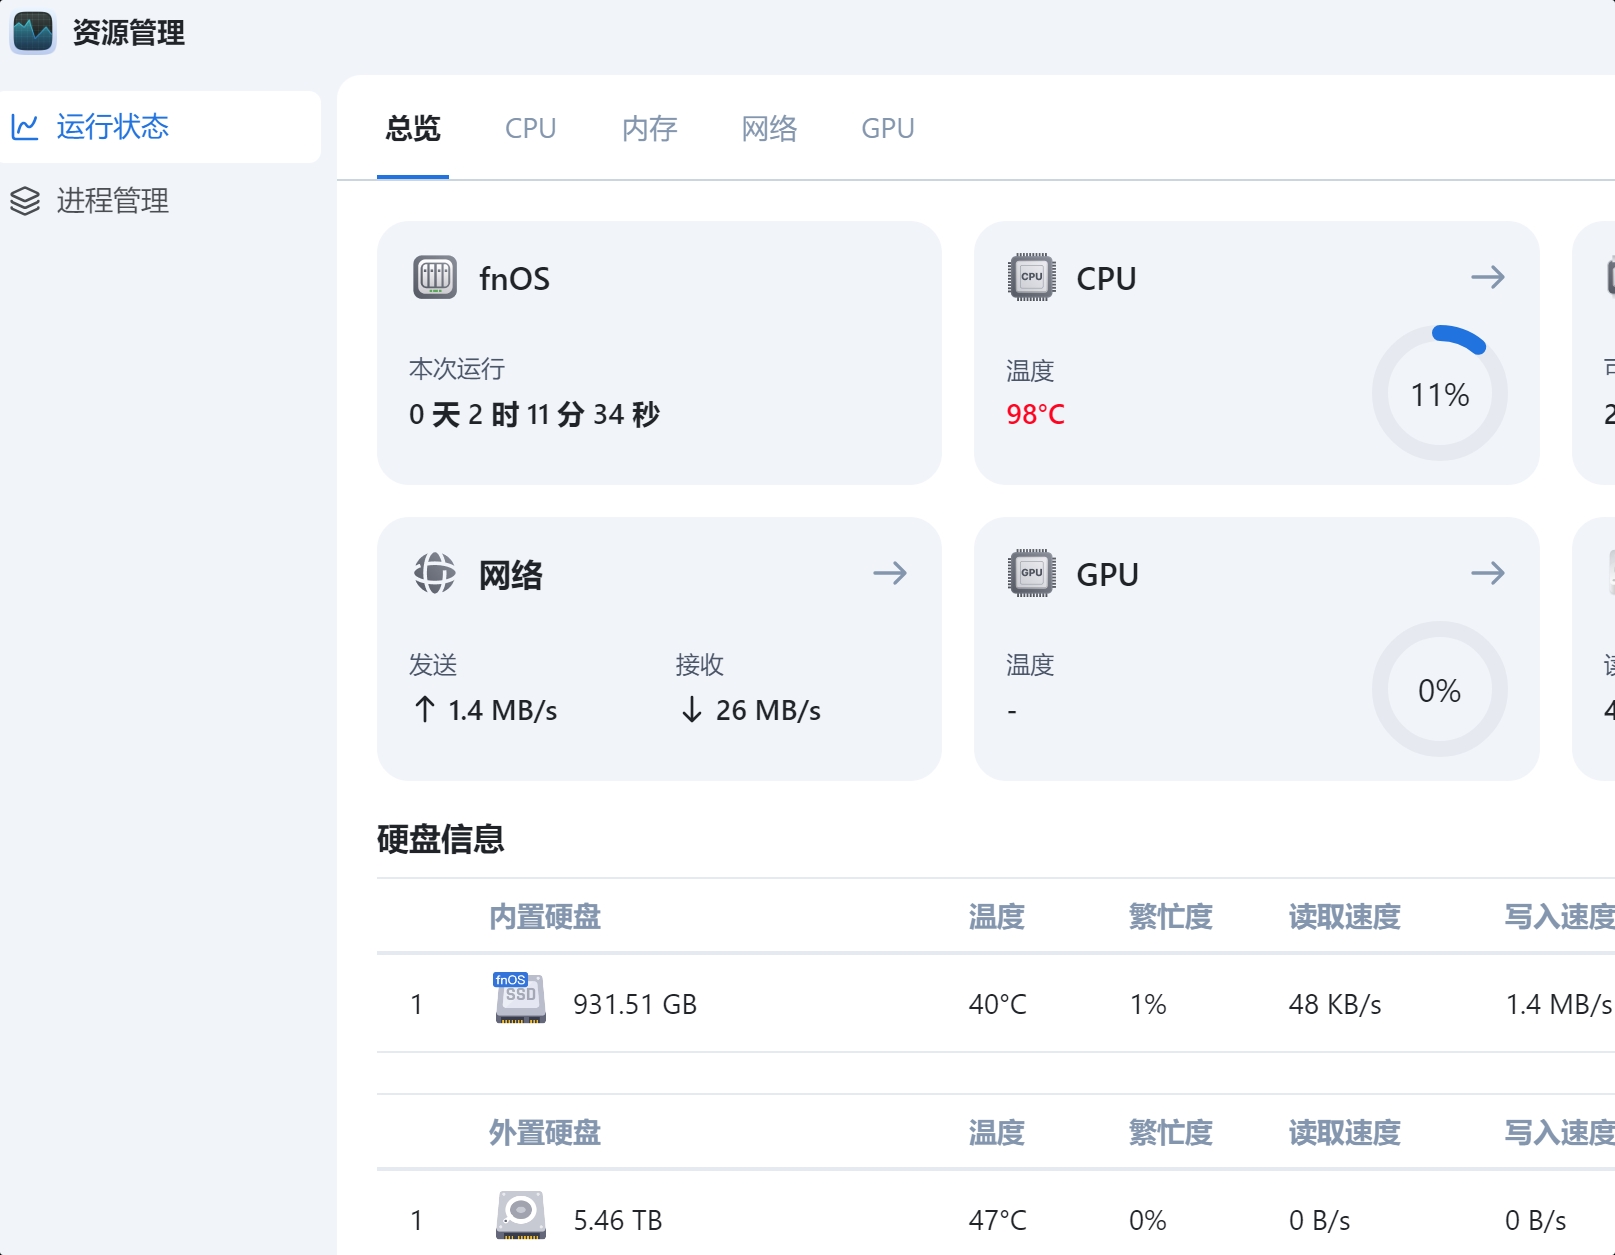Expand network details with the arrow

(889, 573)
